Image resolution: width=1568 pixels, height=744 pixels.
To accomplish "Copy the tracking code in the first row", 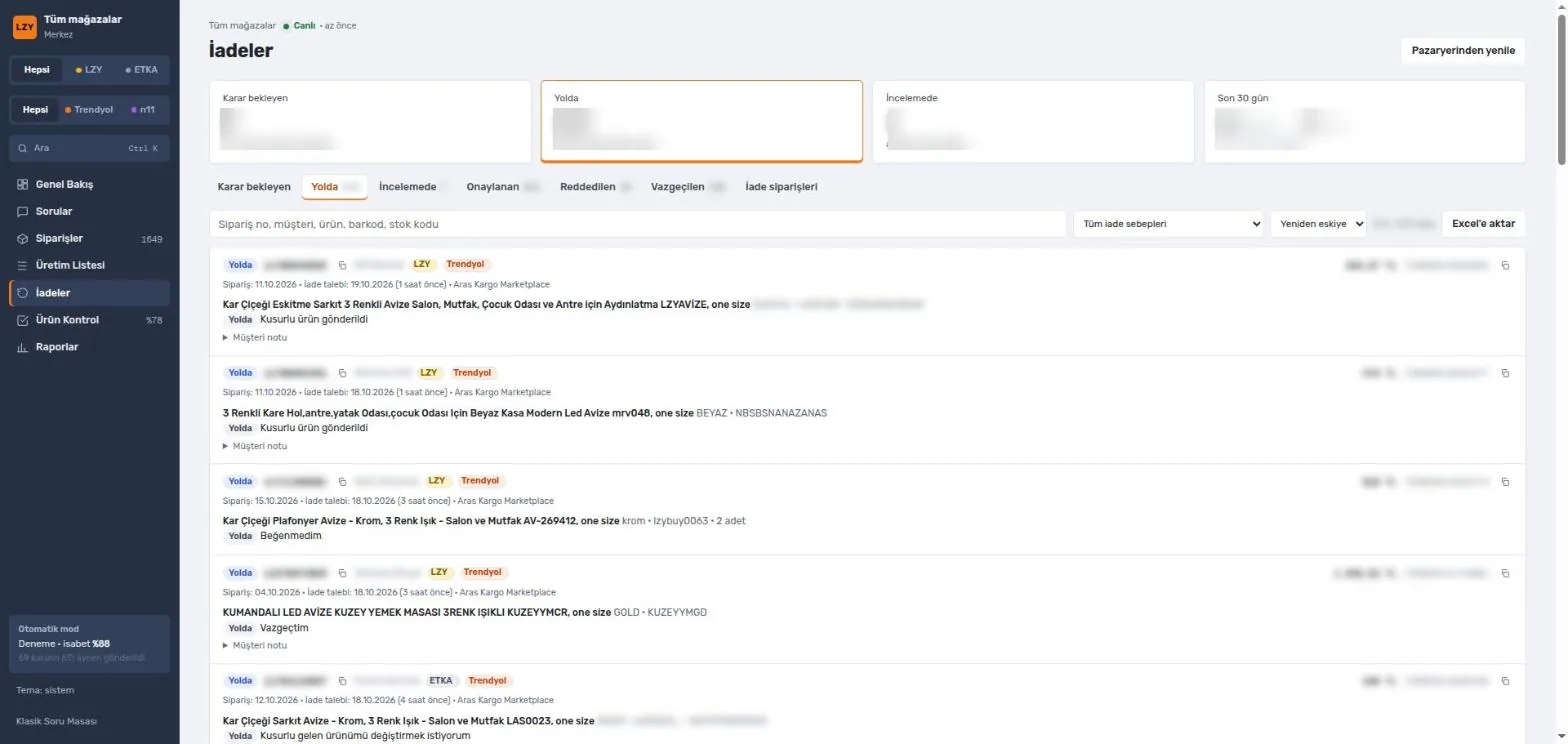I will click(x=1506, y=265).
